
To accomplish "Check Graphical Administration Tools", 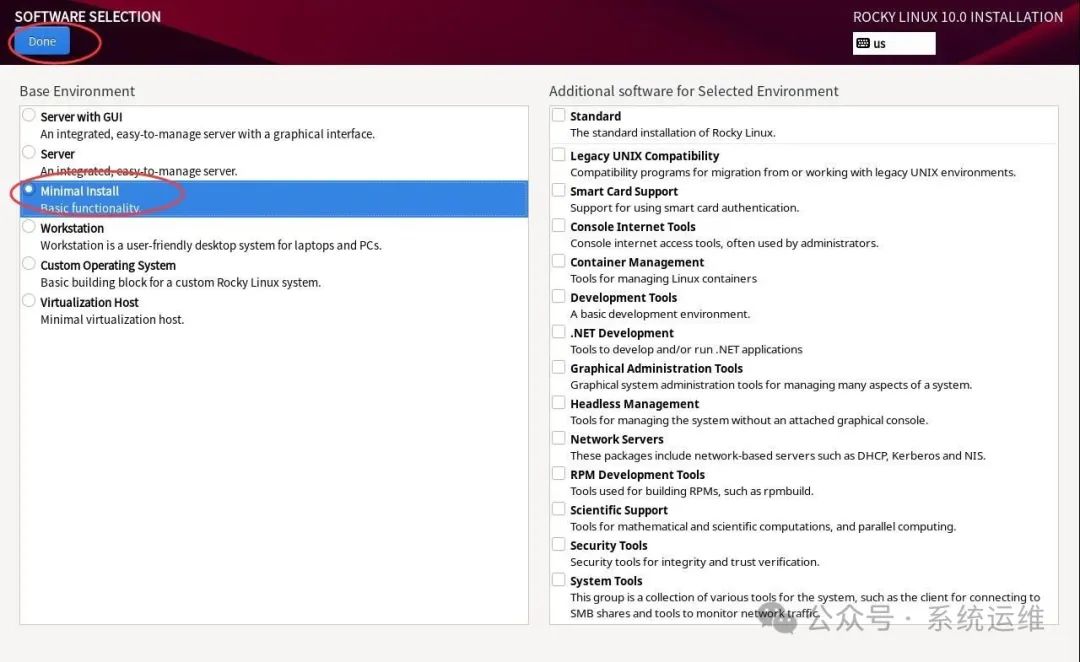I will coord(559,368).
